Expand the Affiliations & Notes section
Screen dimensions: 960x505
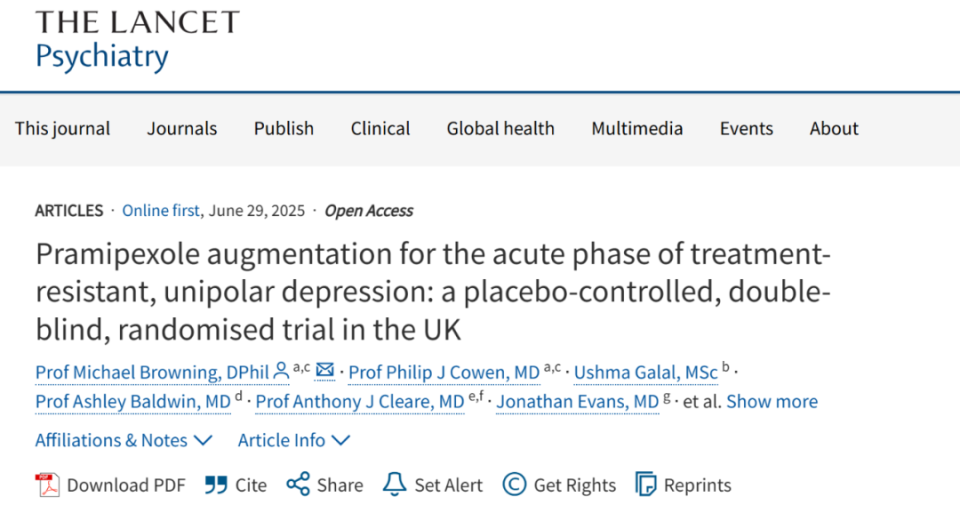[x=124, y=440]
